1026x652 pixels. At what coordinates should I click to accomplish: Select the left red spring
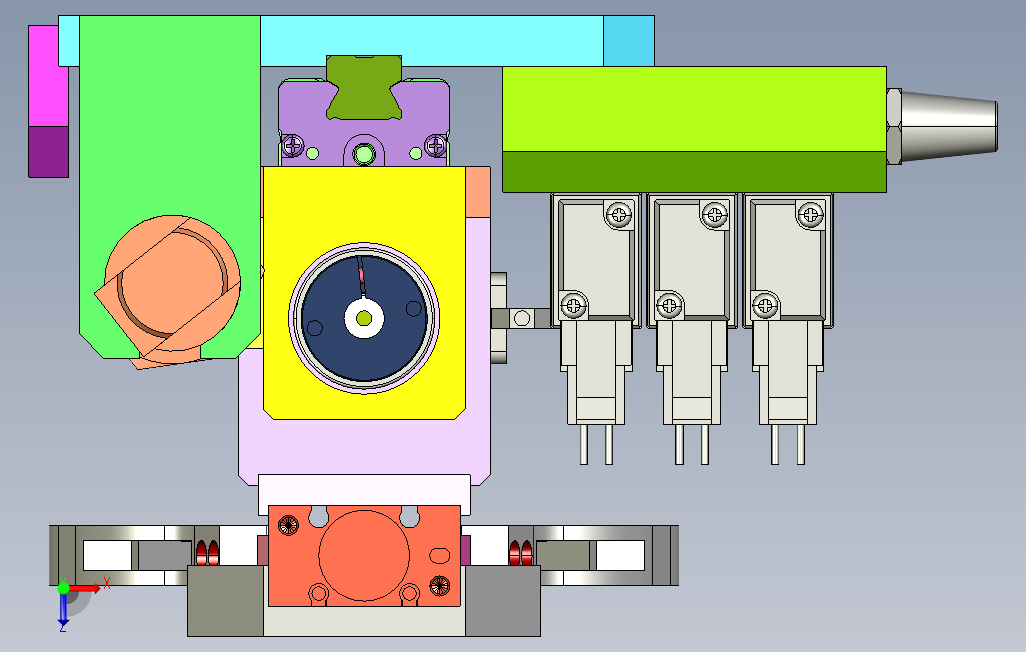coord(207,553)
